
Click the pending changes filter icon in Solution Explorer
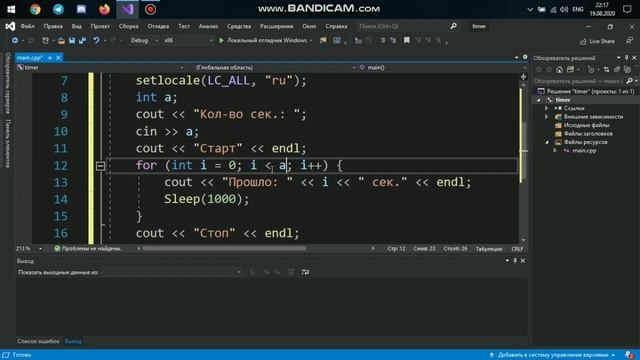click(591, 69)
